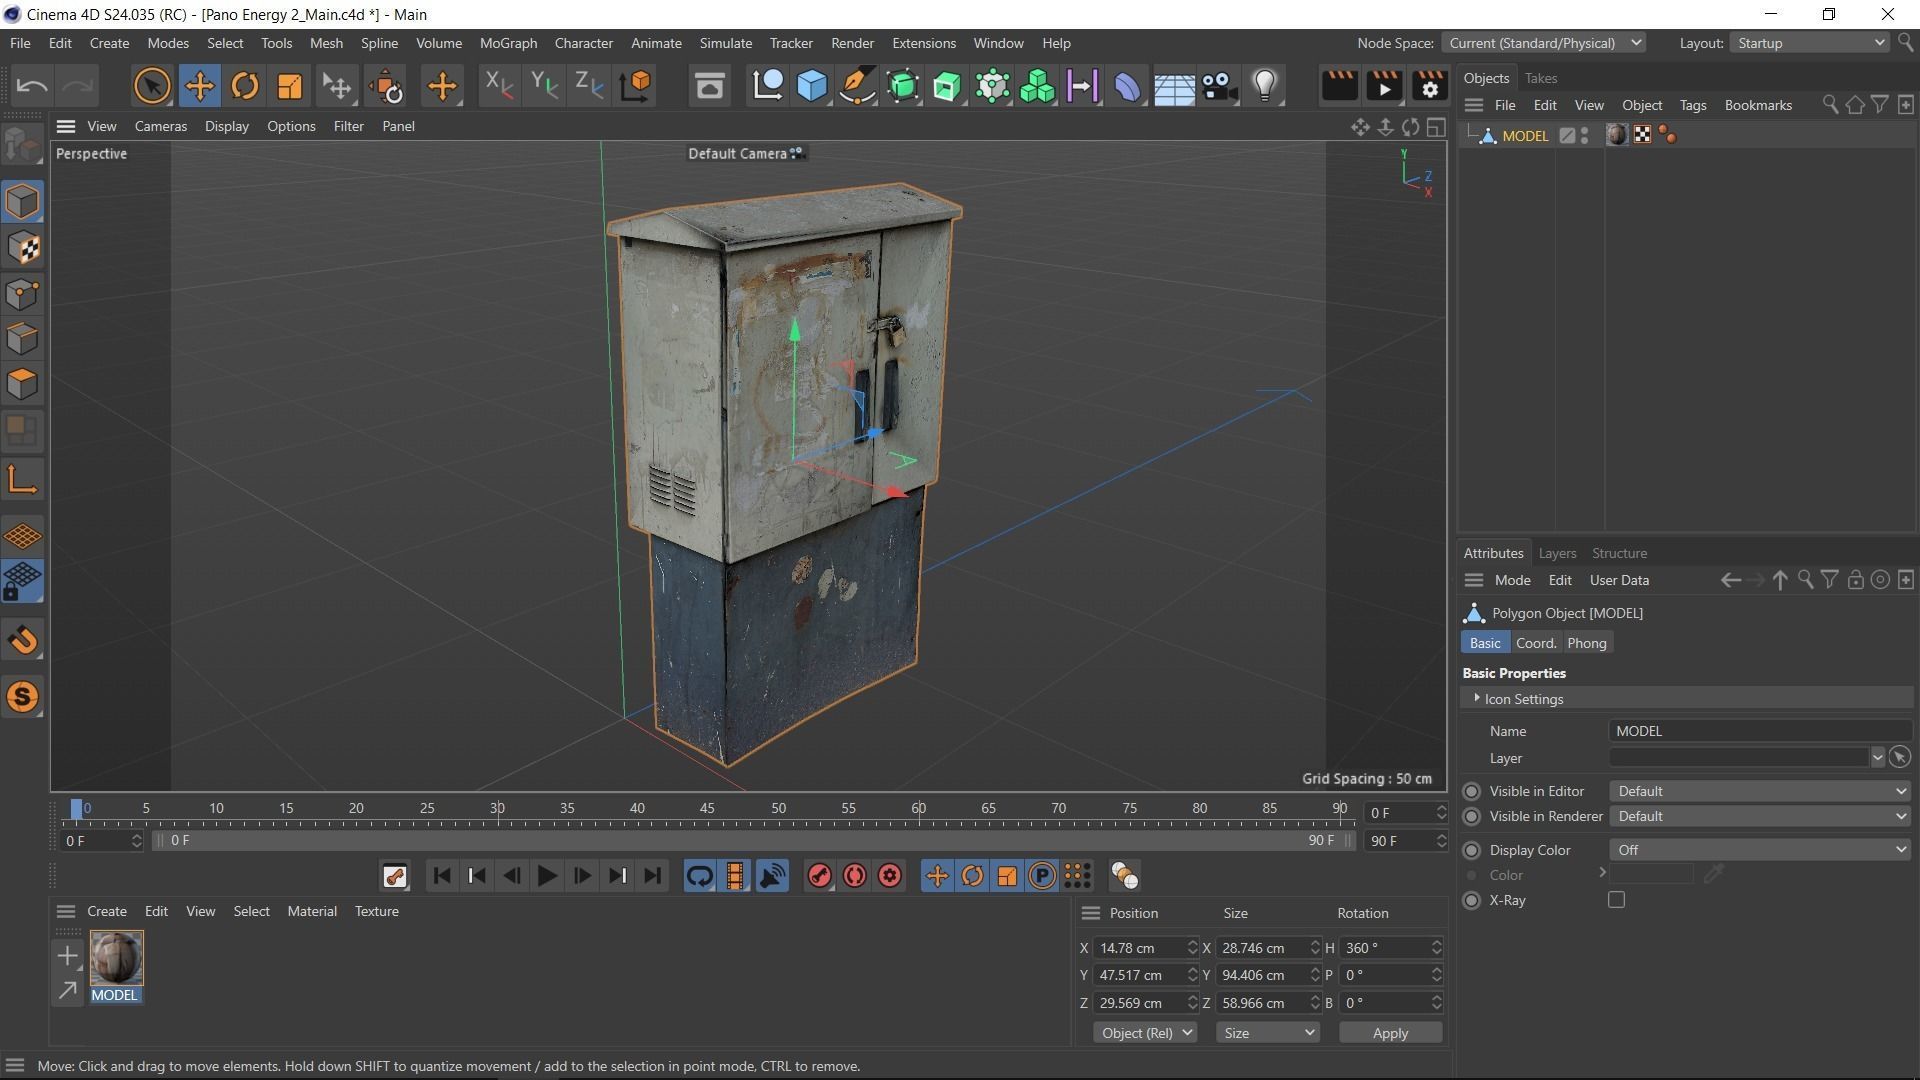Add a Cube primitive object
1920x1080 pixels.
pos(812,86)
